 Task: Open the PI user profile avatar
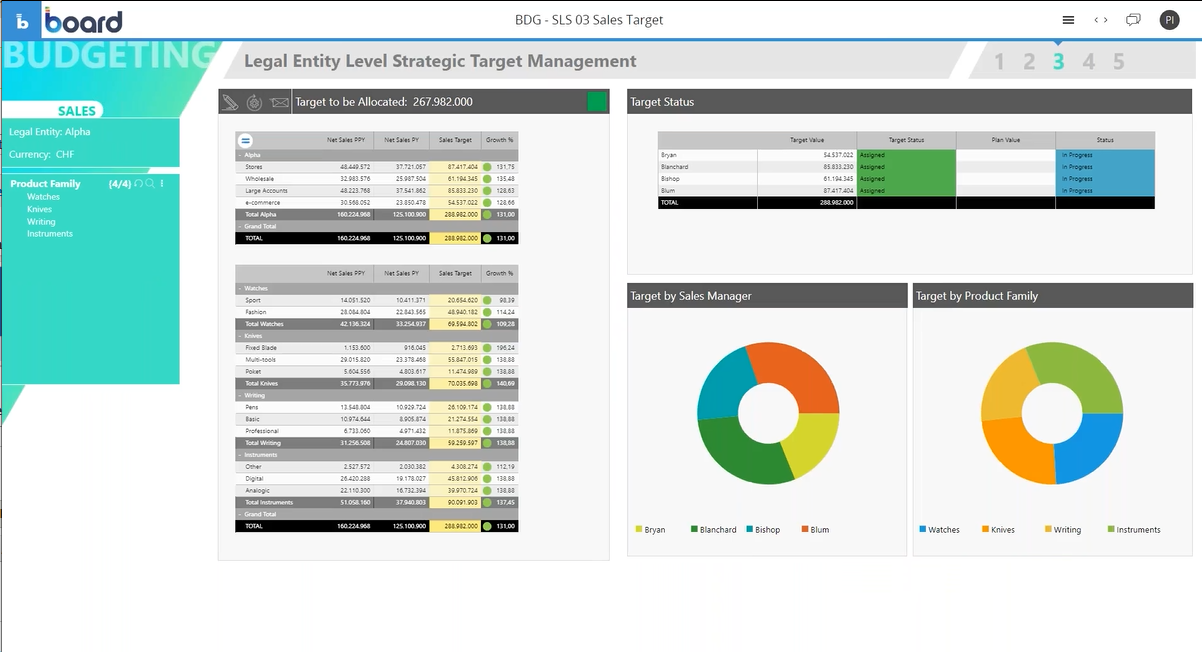coord(1169,20)
